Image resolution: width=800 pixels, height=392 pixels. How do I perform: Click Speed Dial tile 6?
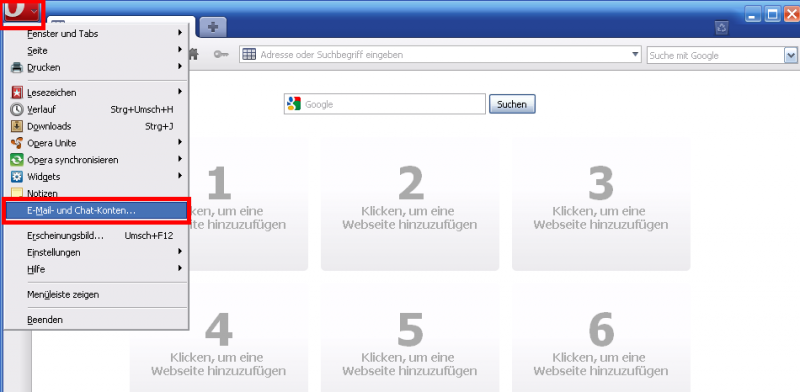pos(601,338)
